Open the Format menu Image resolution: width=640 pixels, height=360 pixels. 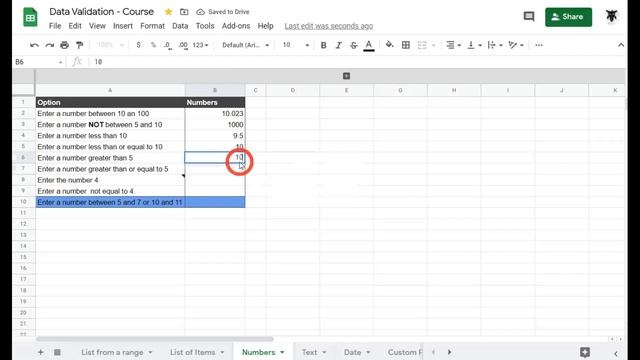click(x=152, y=26)
